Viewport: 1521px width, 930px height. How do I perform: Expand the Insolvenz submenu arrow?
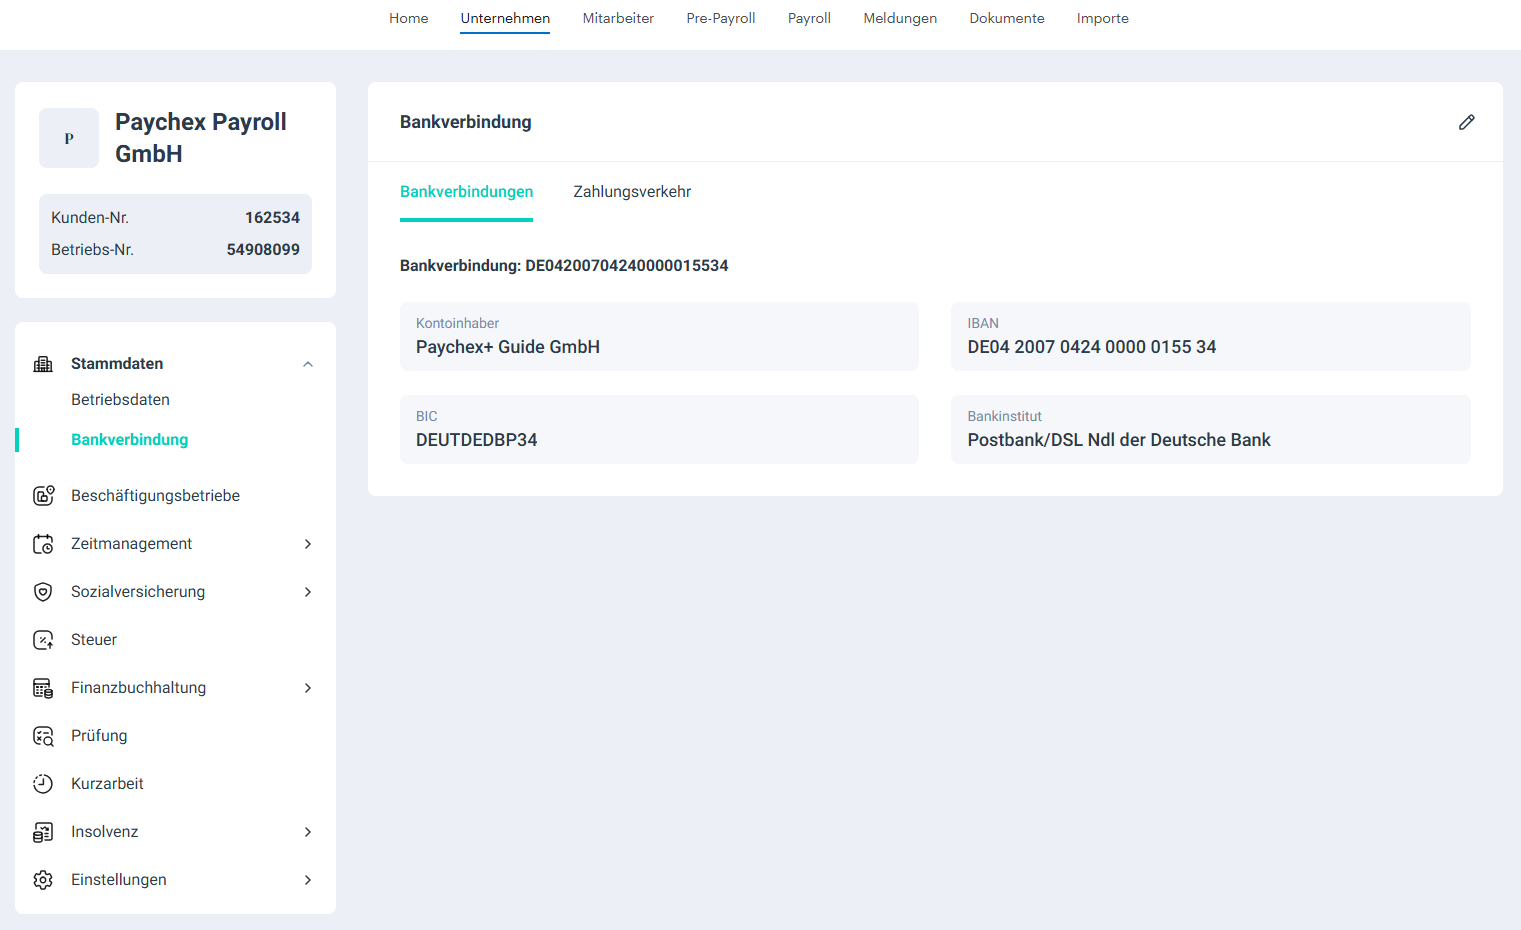coord(308,832)
